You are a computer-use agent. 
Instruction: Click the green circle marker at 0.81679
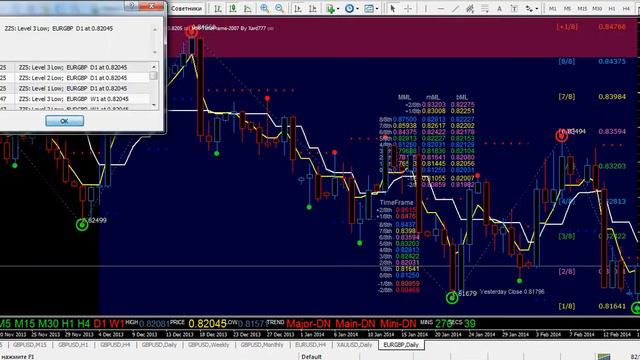pos(452,298)
